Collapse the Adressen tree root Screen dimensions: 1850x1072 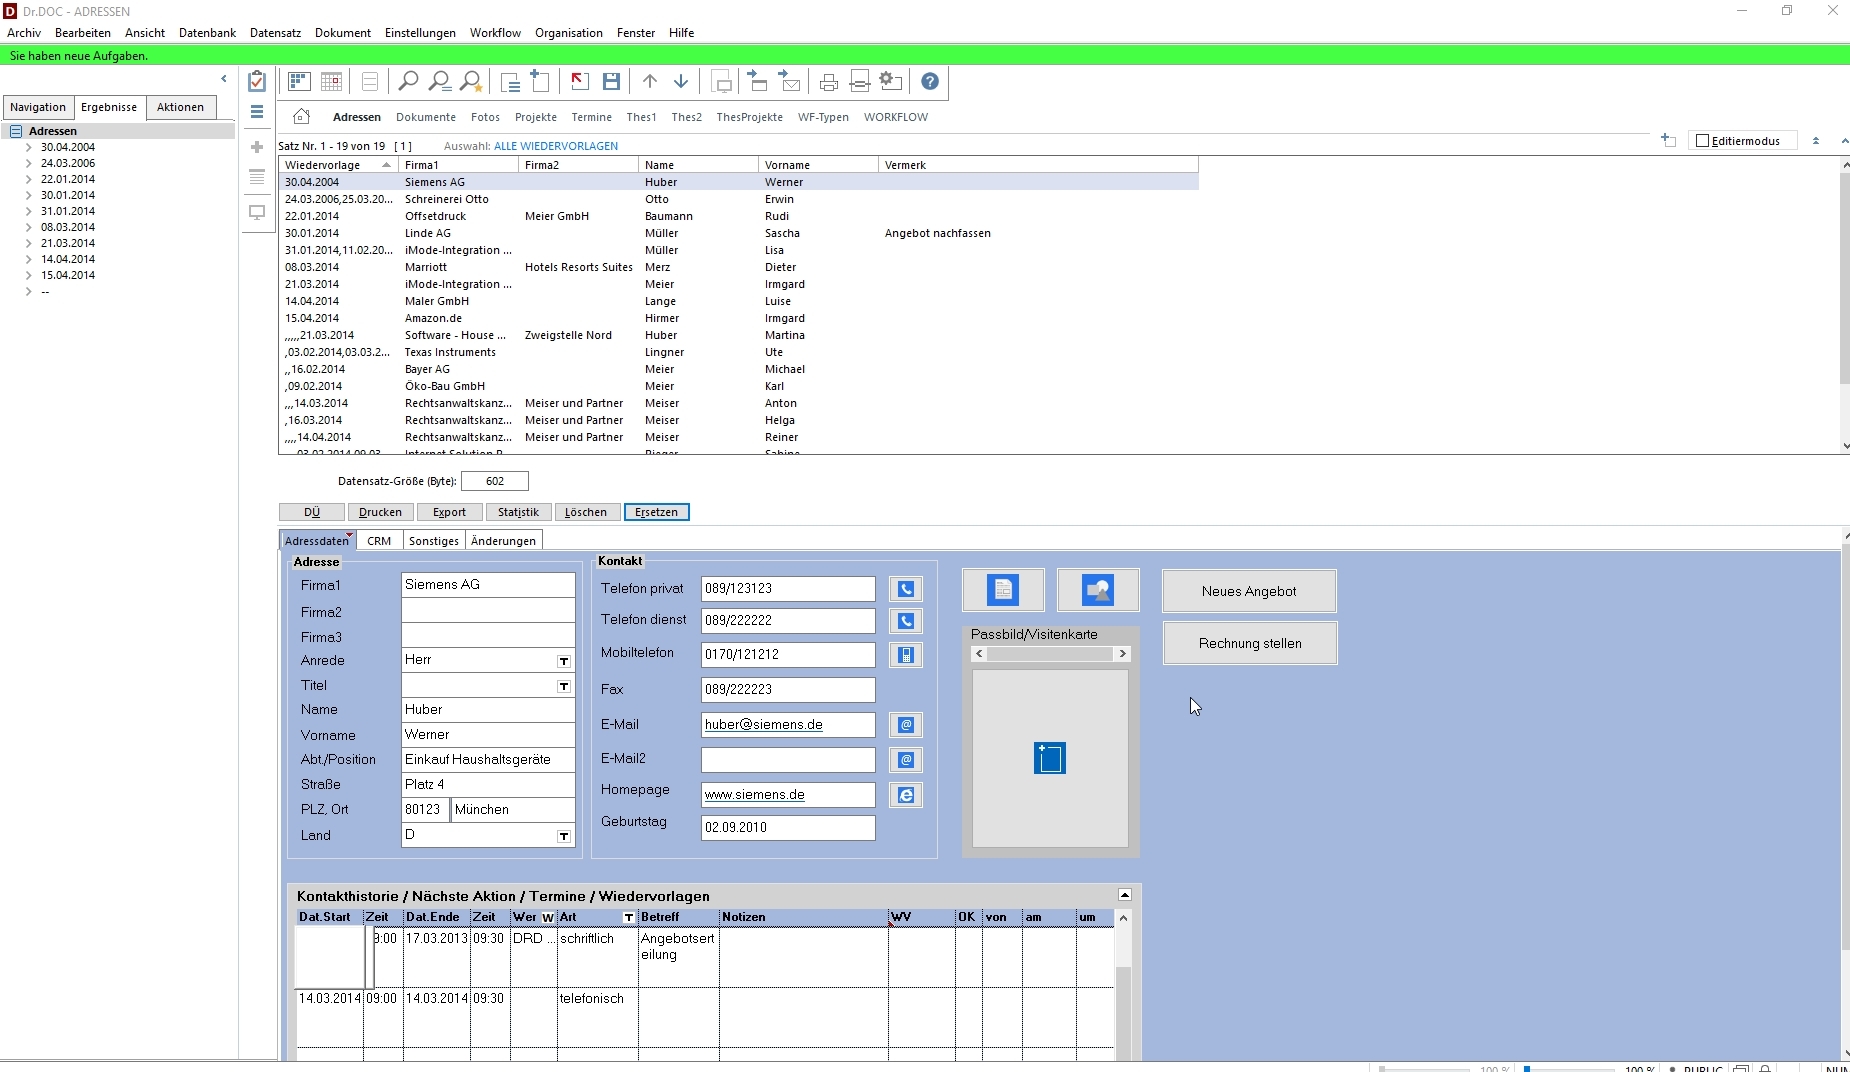click(x=16, y=131)
